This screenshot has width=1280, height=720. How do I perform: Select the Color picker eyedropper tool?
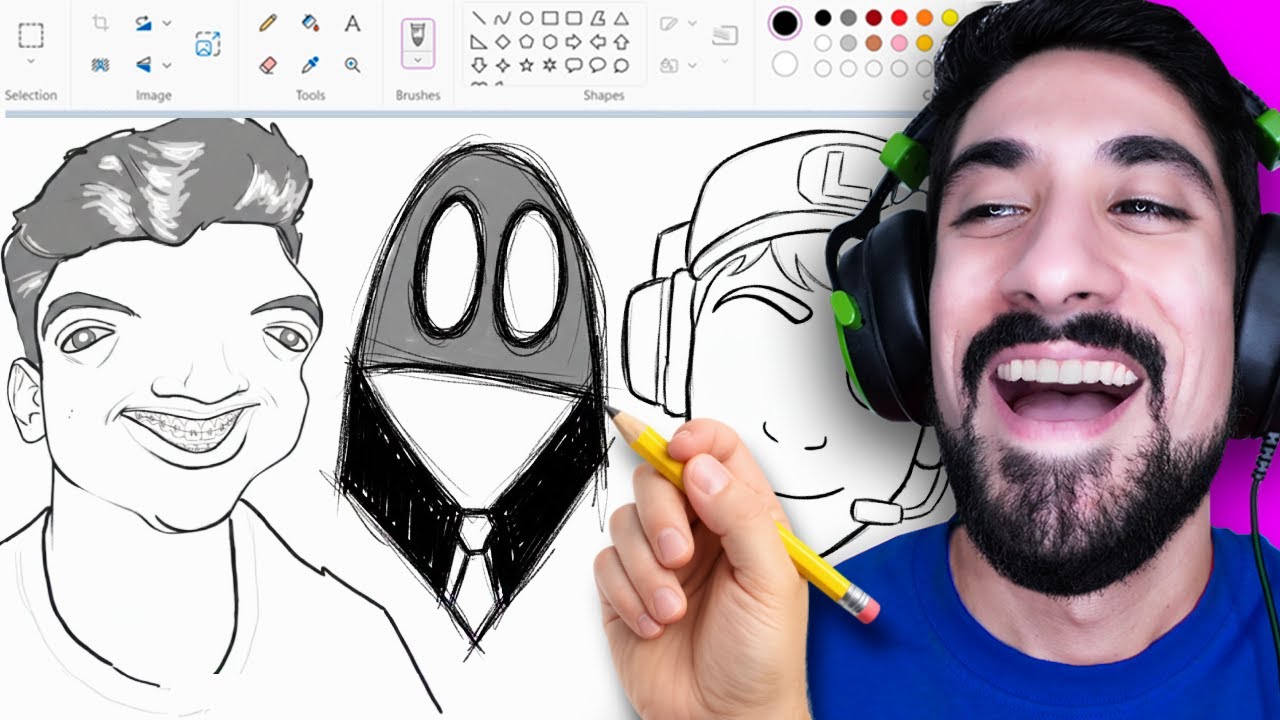310,65
